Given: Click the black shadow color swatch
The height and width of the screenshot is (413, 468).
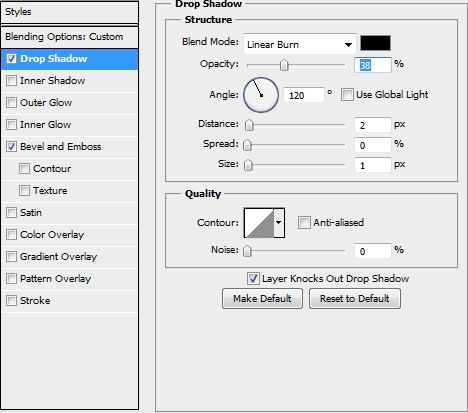Looking at the screenshot, I should [x=375, y=43].
